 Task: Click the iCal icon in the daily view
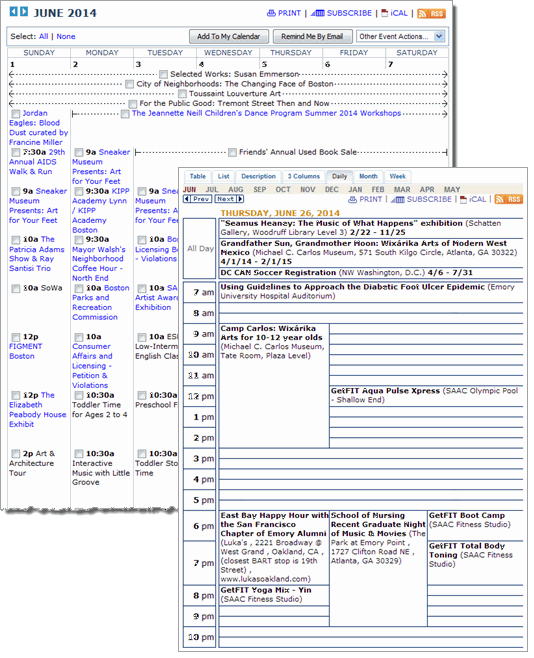coord(463,199)
